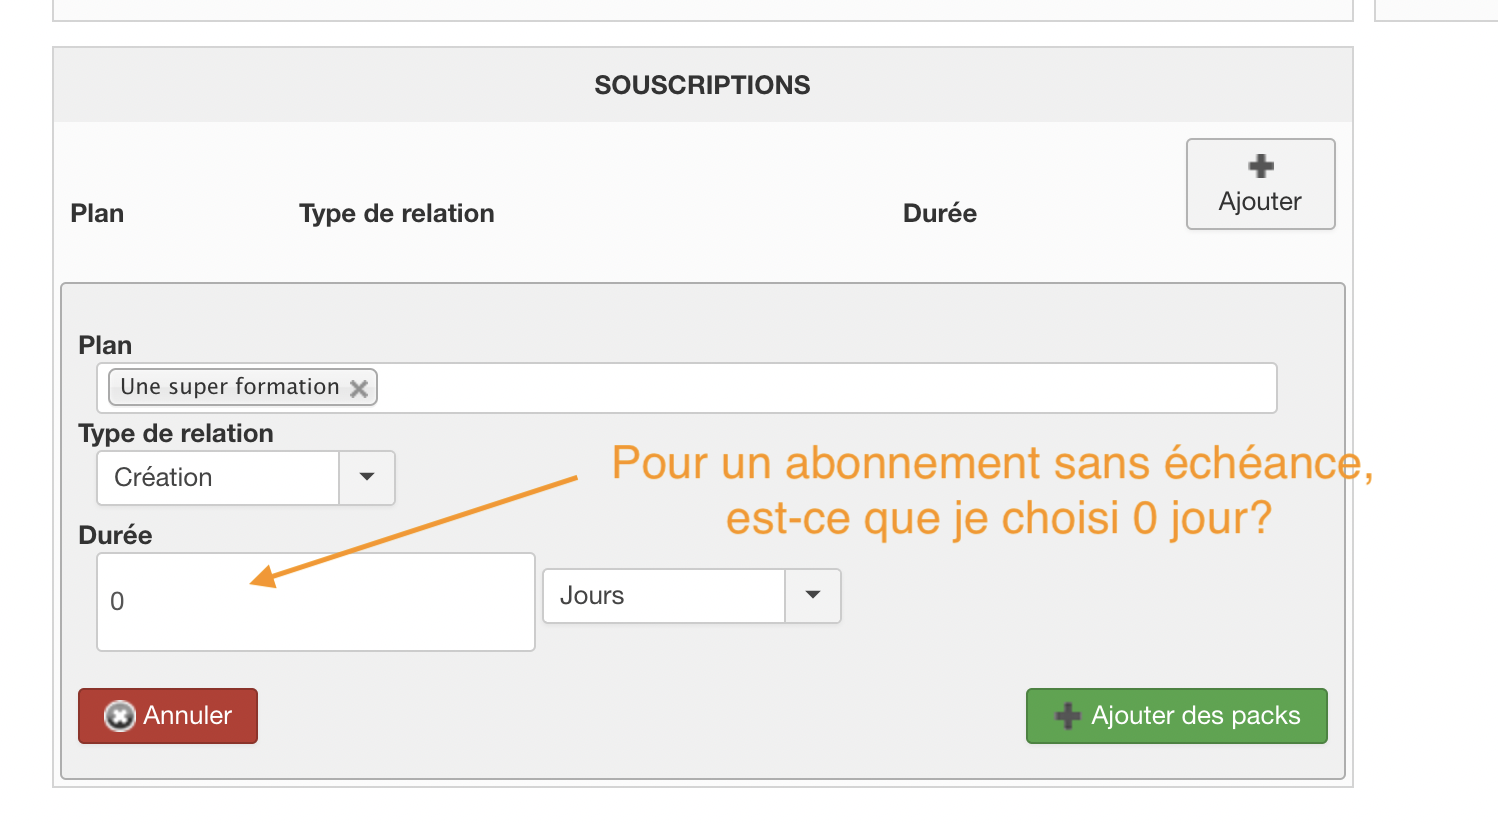Remove the "Une super formation" plan tag
The image size is (1498, 824).
(359, 388)
